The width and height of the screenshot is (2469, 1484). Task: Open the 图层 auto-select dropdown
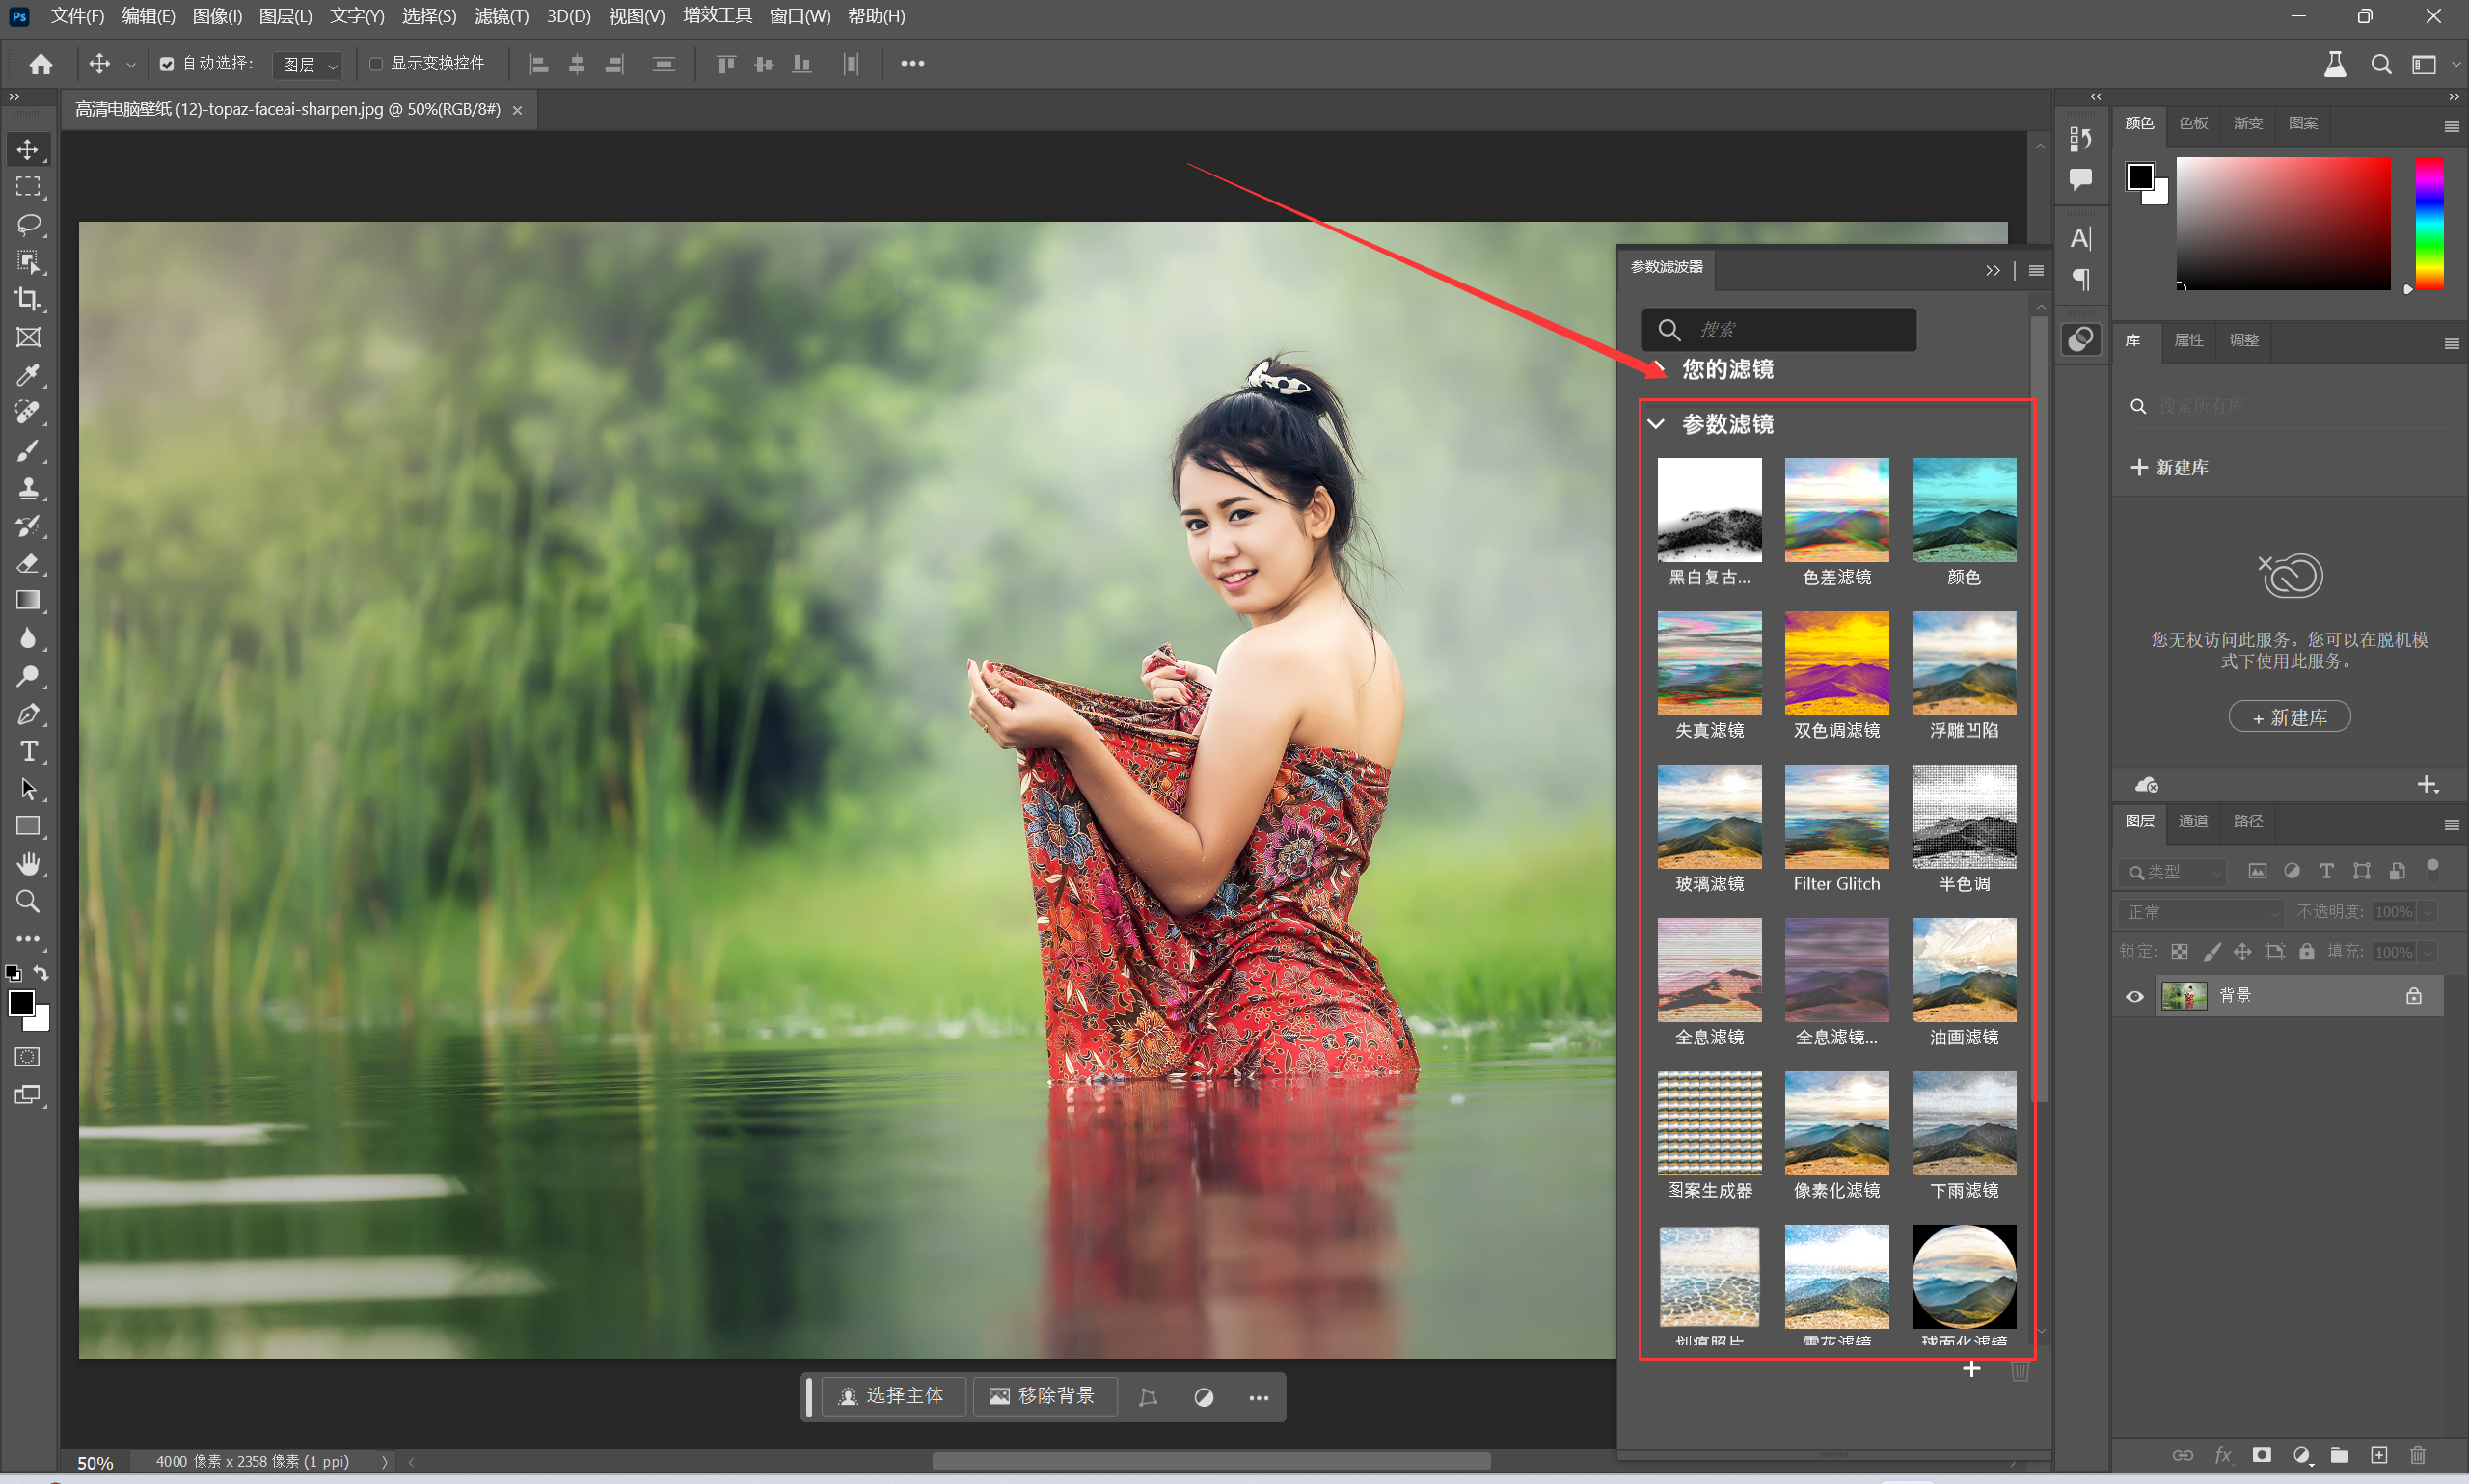[x=308, y=65]
